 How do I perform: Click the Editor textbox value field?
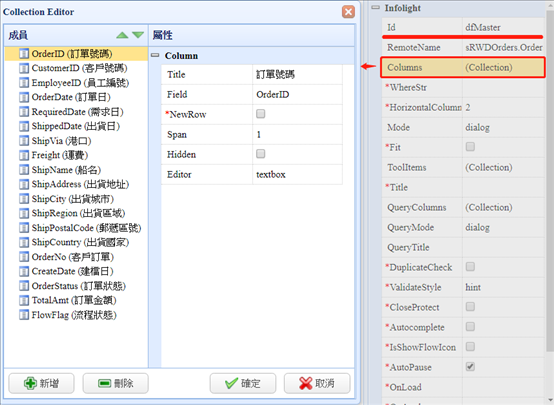point(297,175)
